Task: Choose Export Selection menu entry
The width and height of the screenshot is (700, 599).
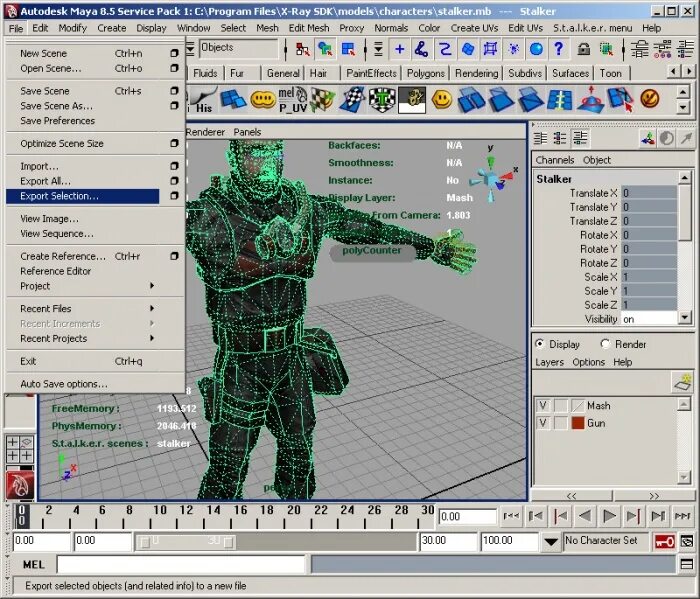Action: 83,196
